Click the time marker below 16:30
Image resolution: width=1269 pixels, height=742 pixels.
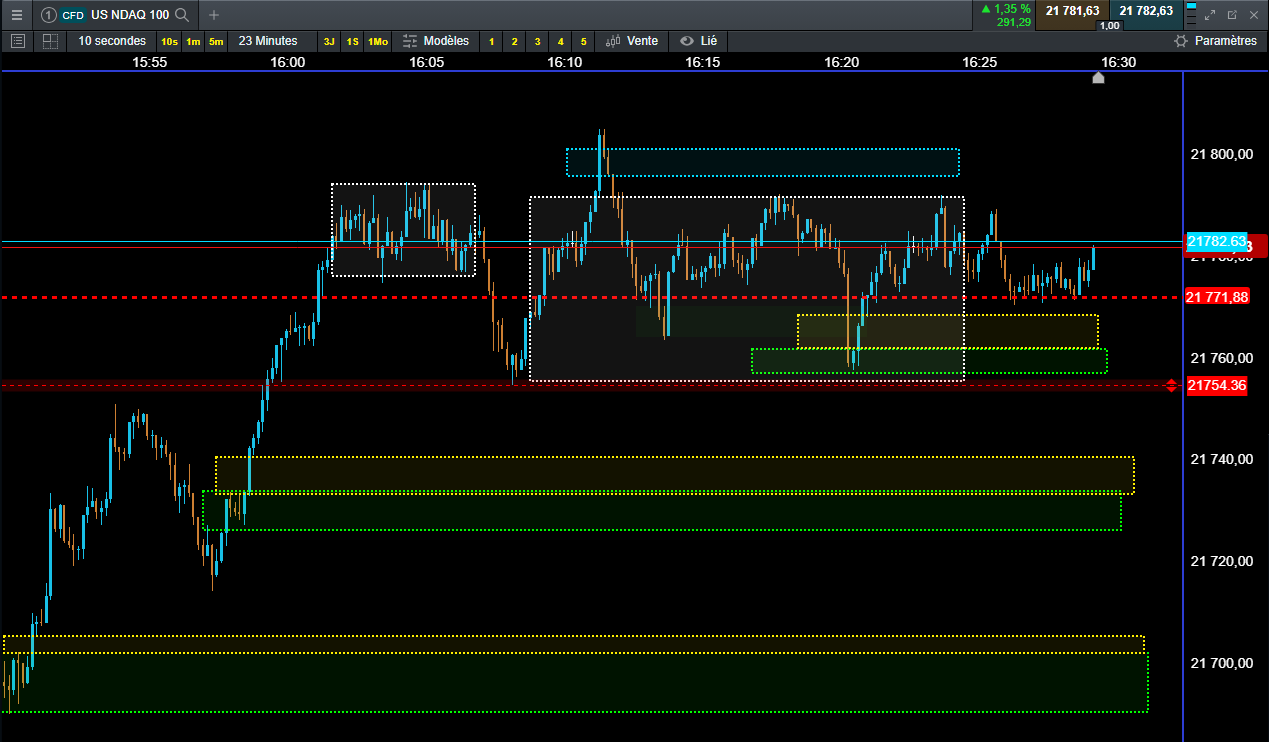(1098, 78)
